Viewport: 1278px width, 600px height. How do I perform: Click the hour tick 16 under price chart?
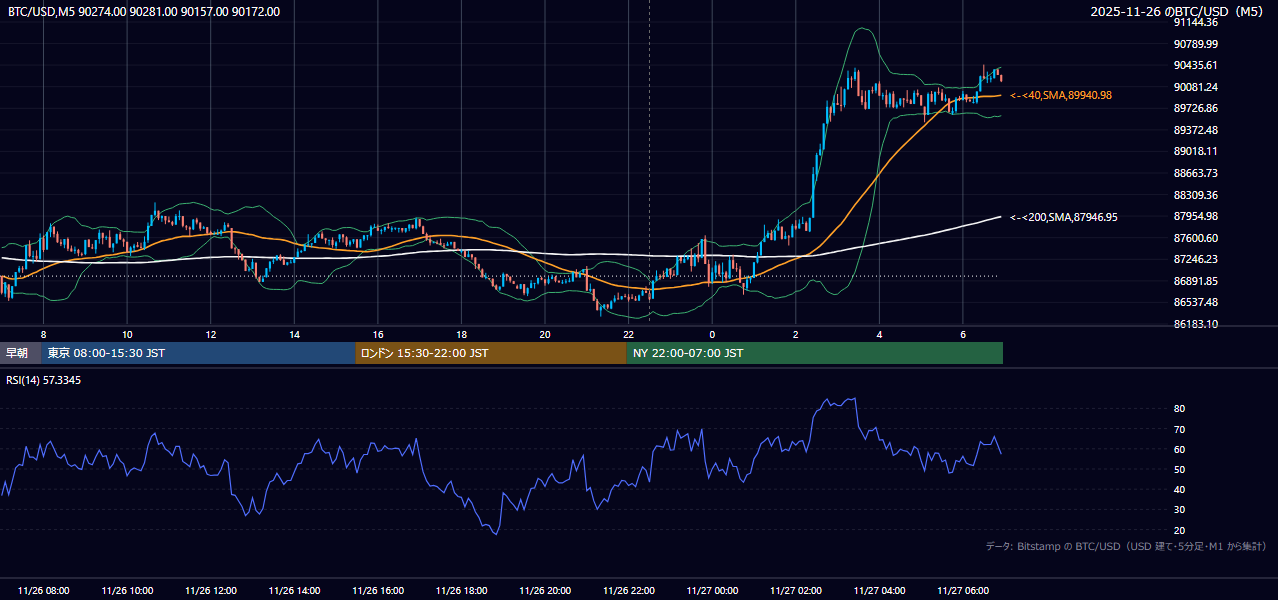[378, 334]
